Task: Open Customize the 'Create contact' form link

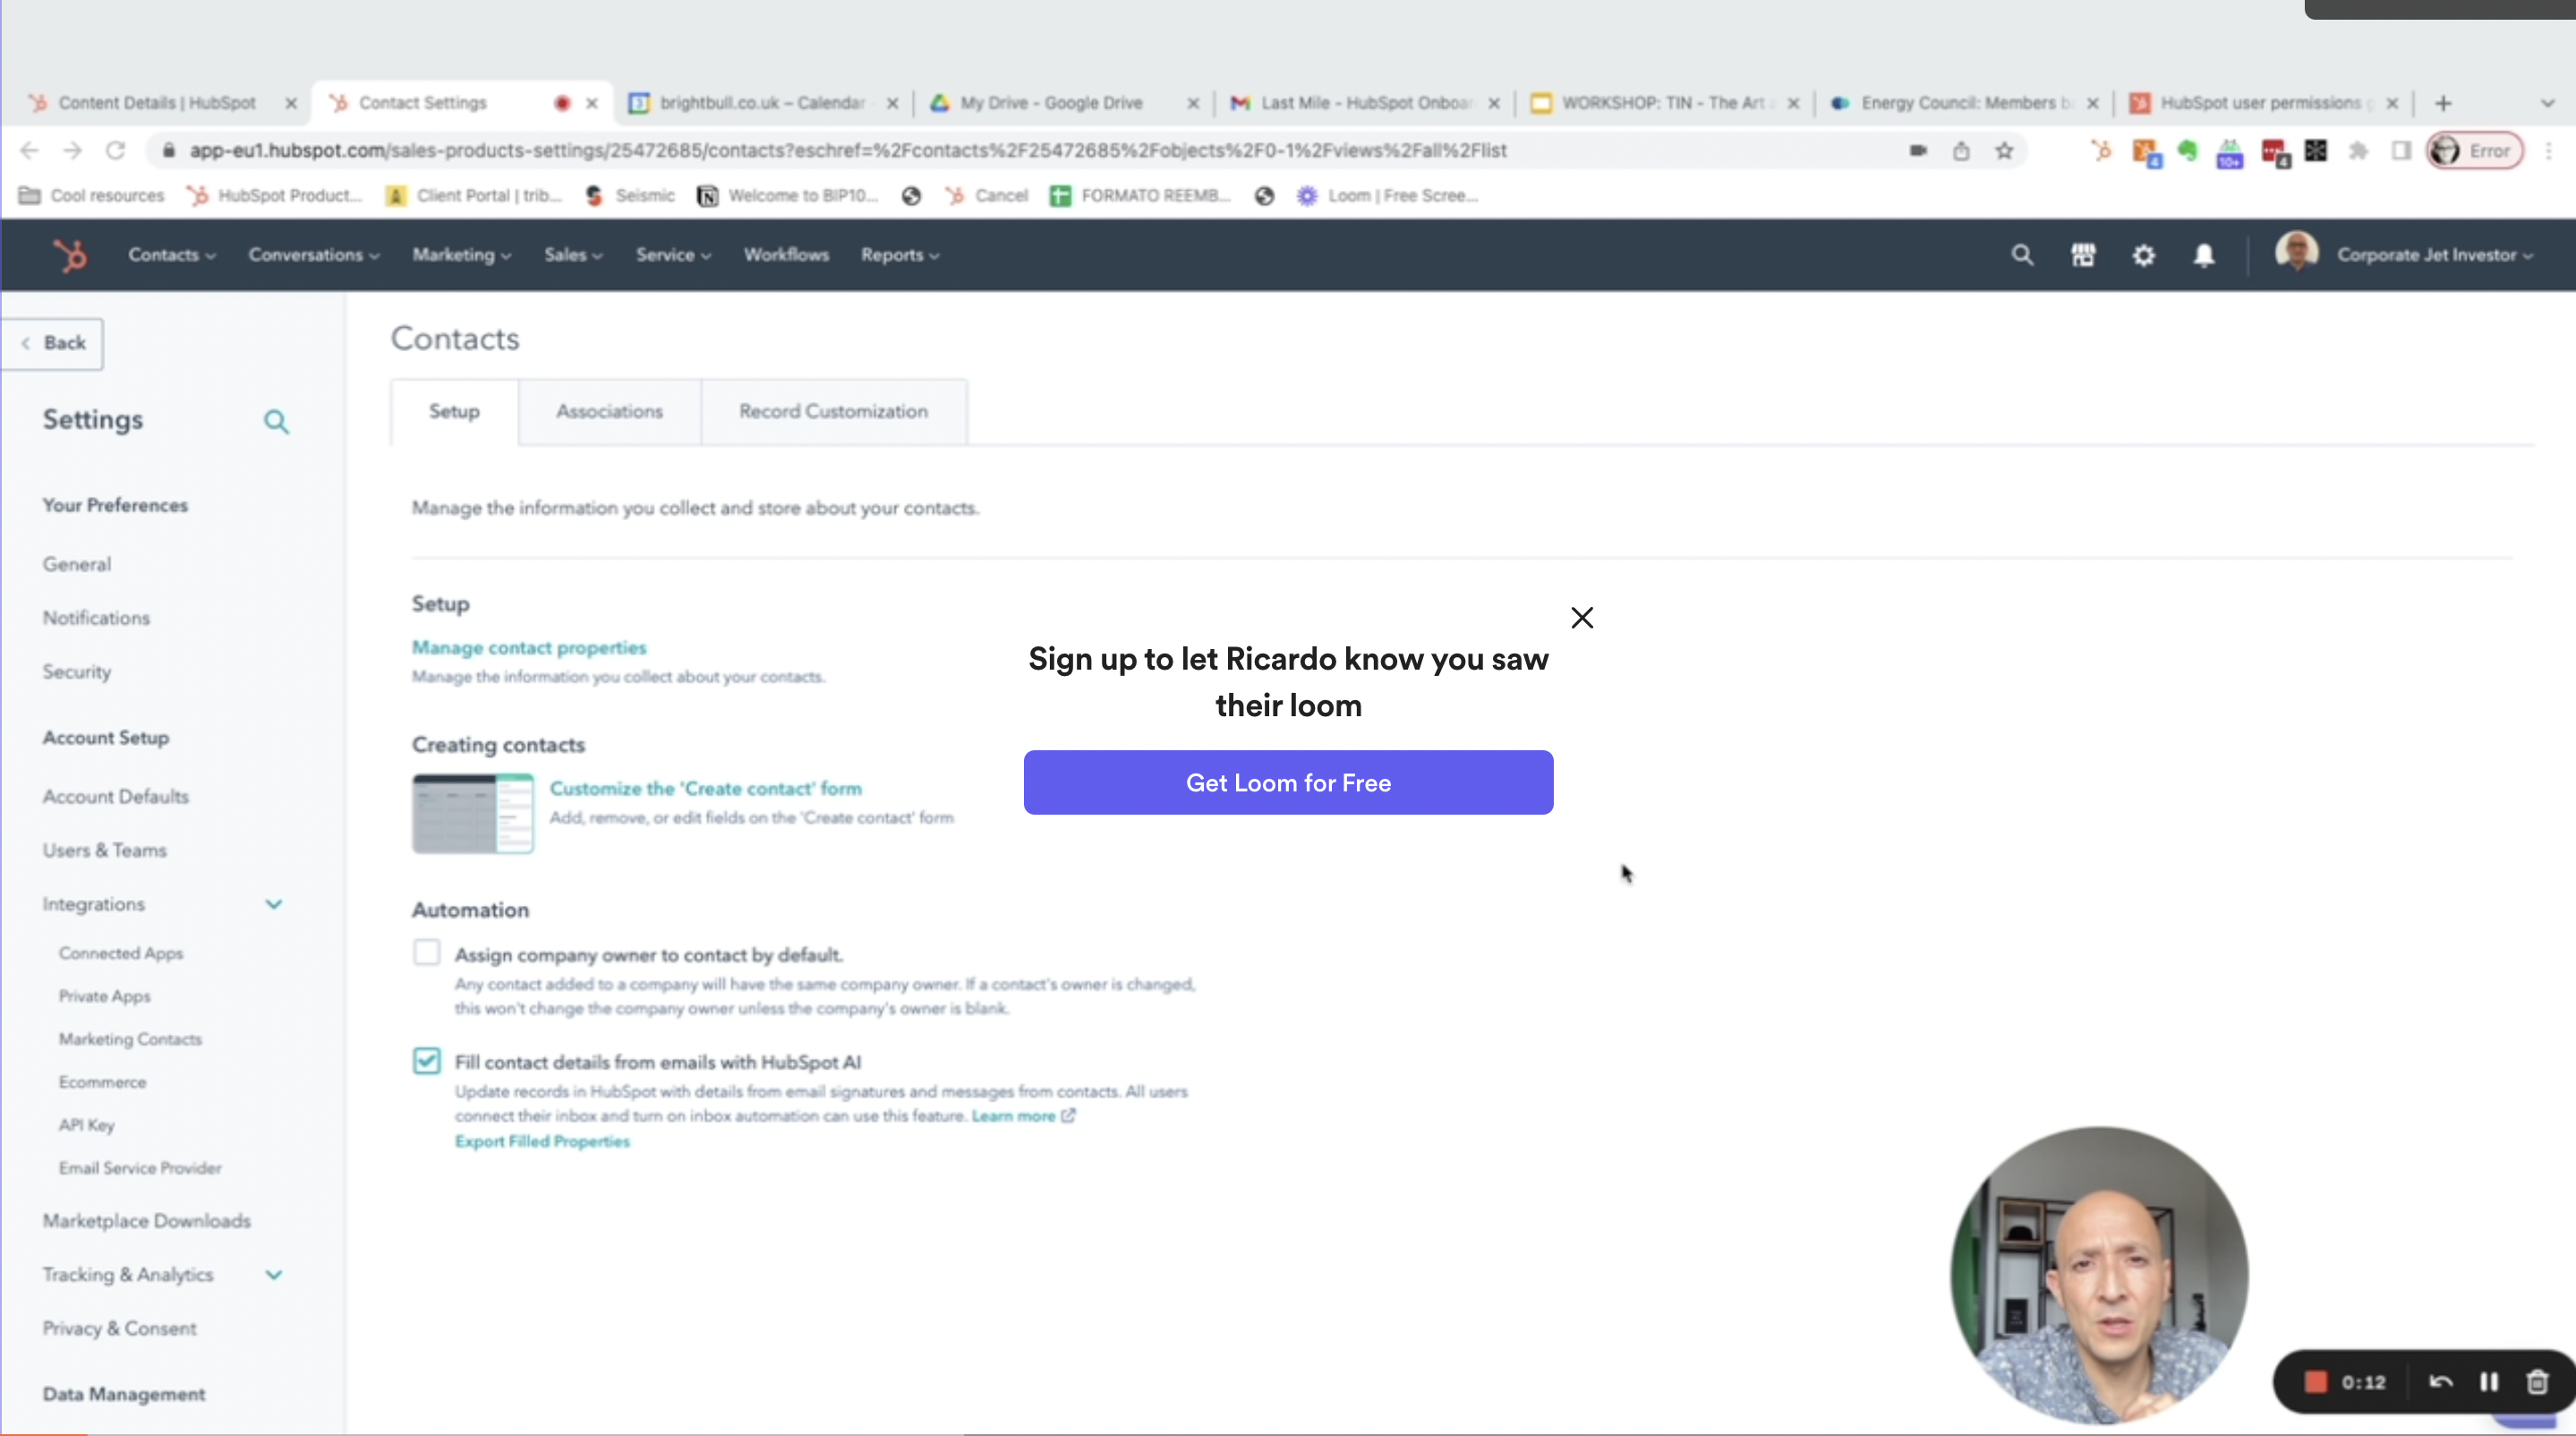Action: tap(705, 788)
